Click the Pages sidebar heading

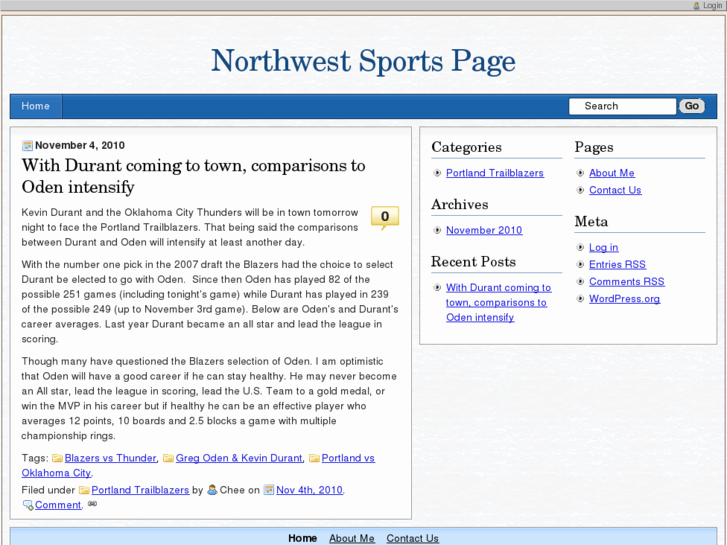[594, 147]
